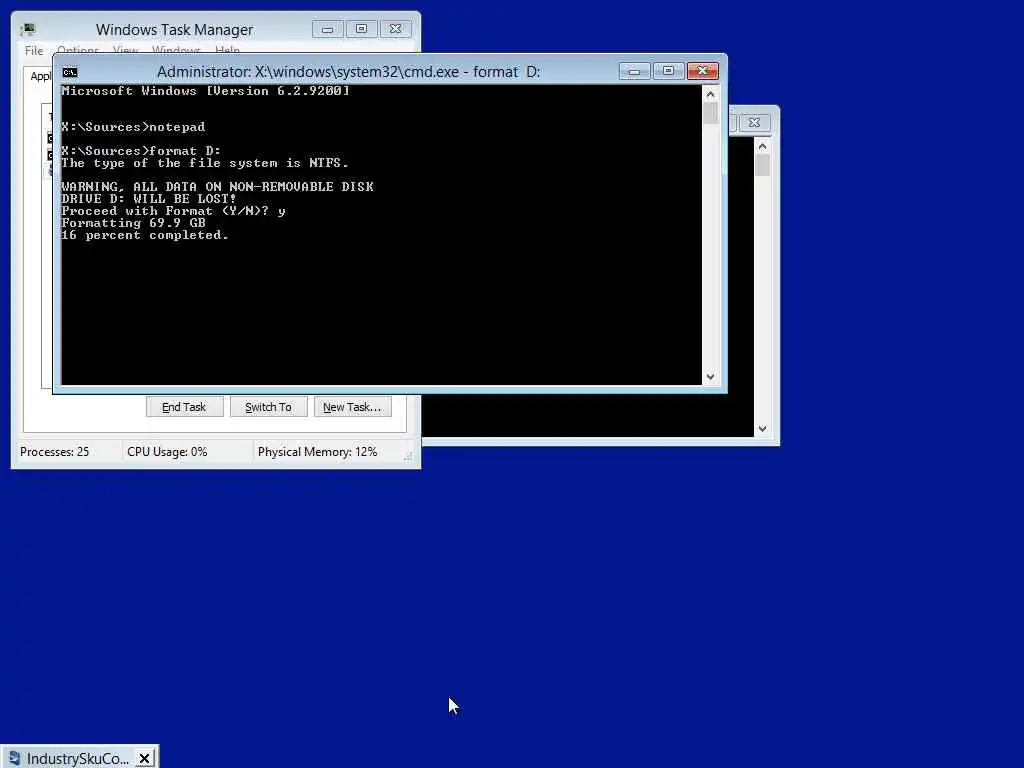Click New Task... button
This screenshot has width=1024, height=768.
click(x=352, y=407)
